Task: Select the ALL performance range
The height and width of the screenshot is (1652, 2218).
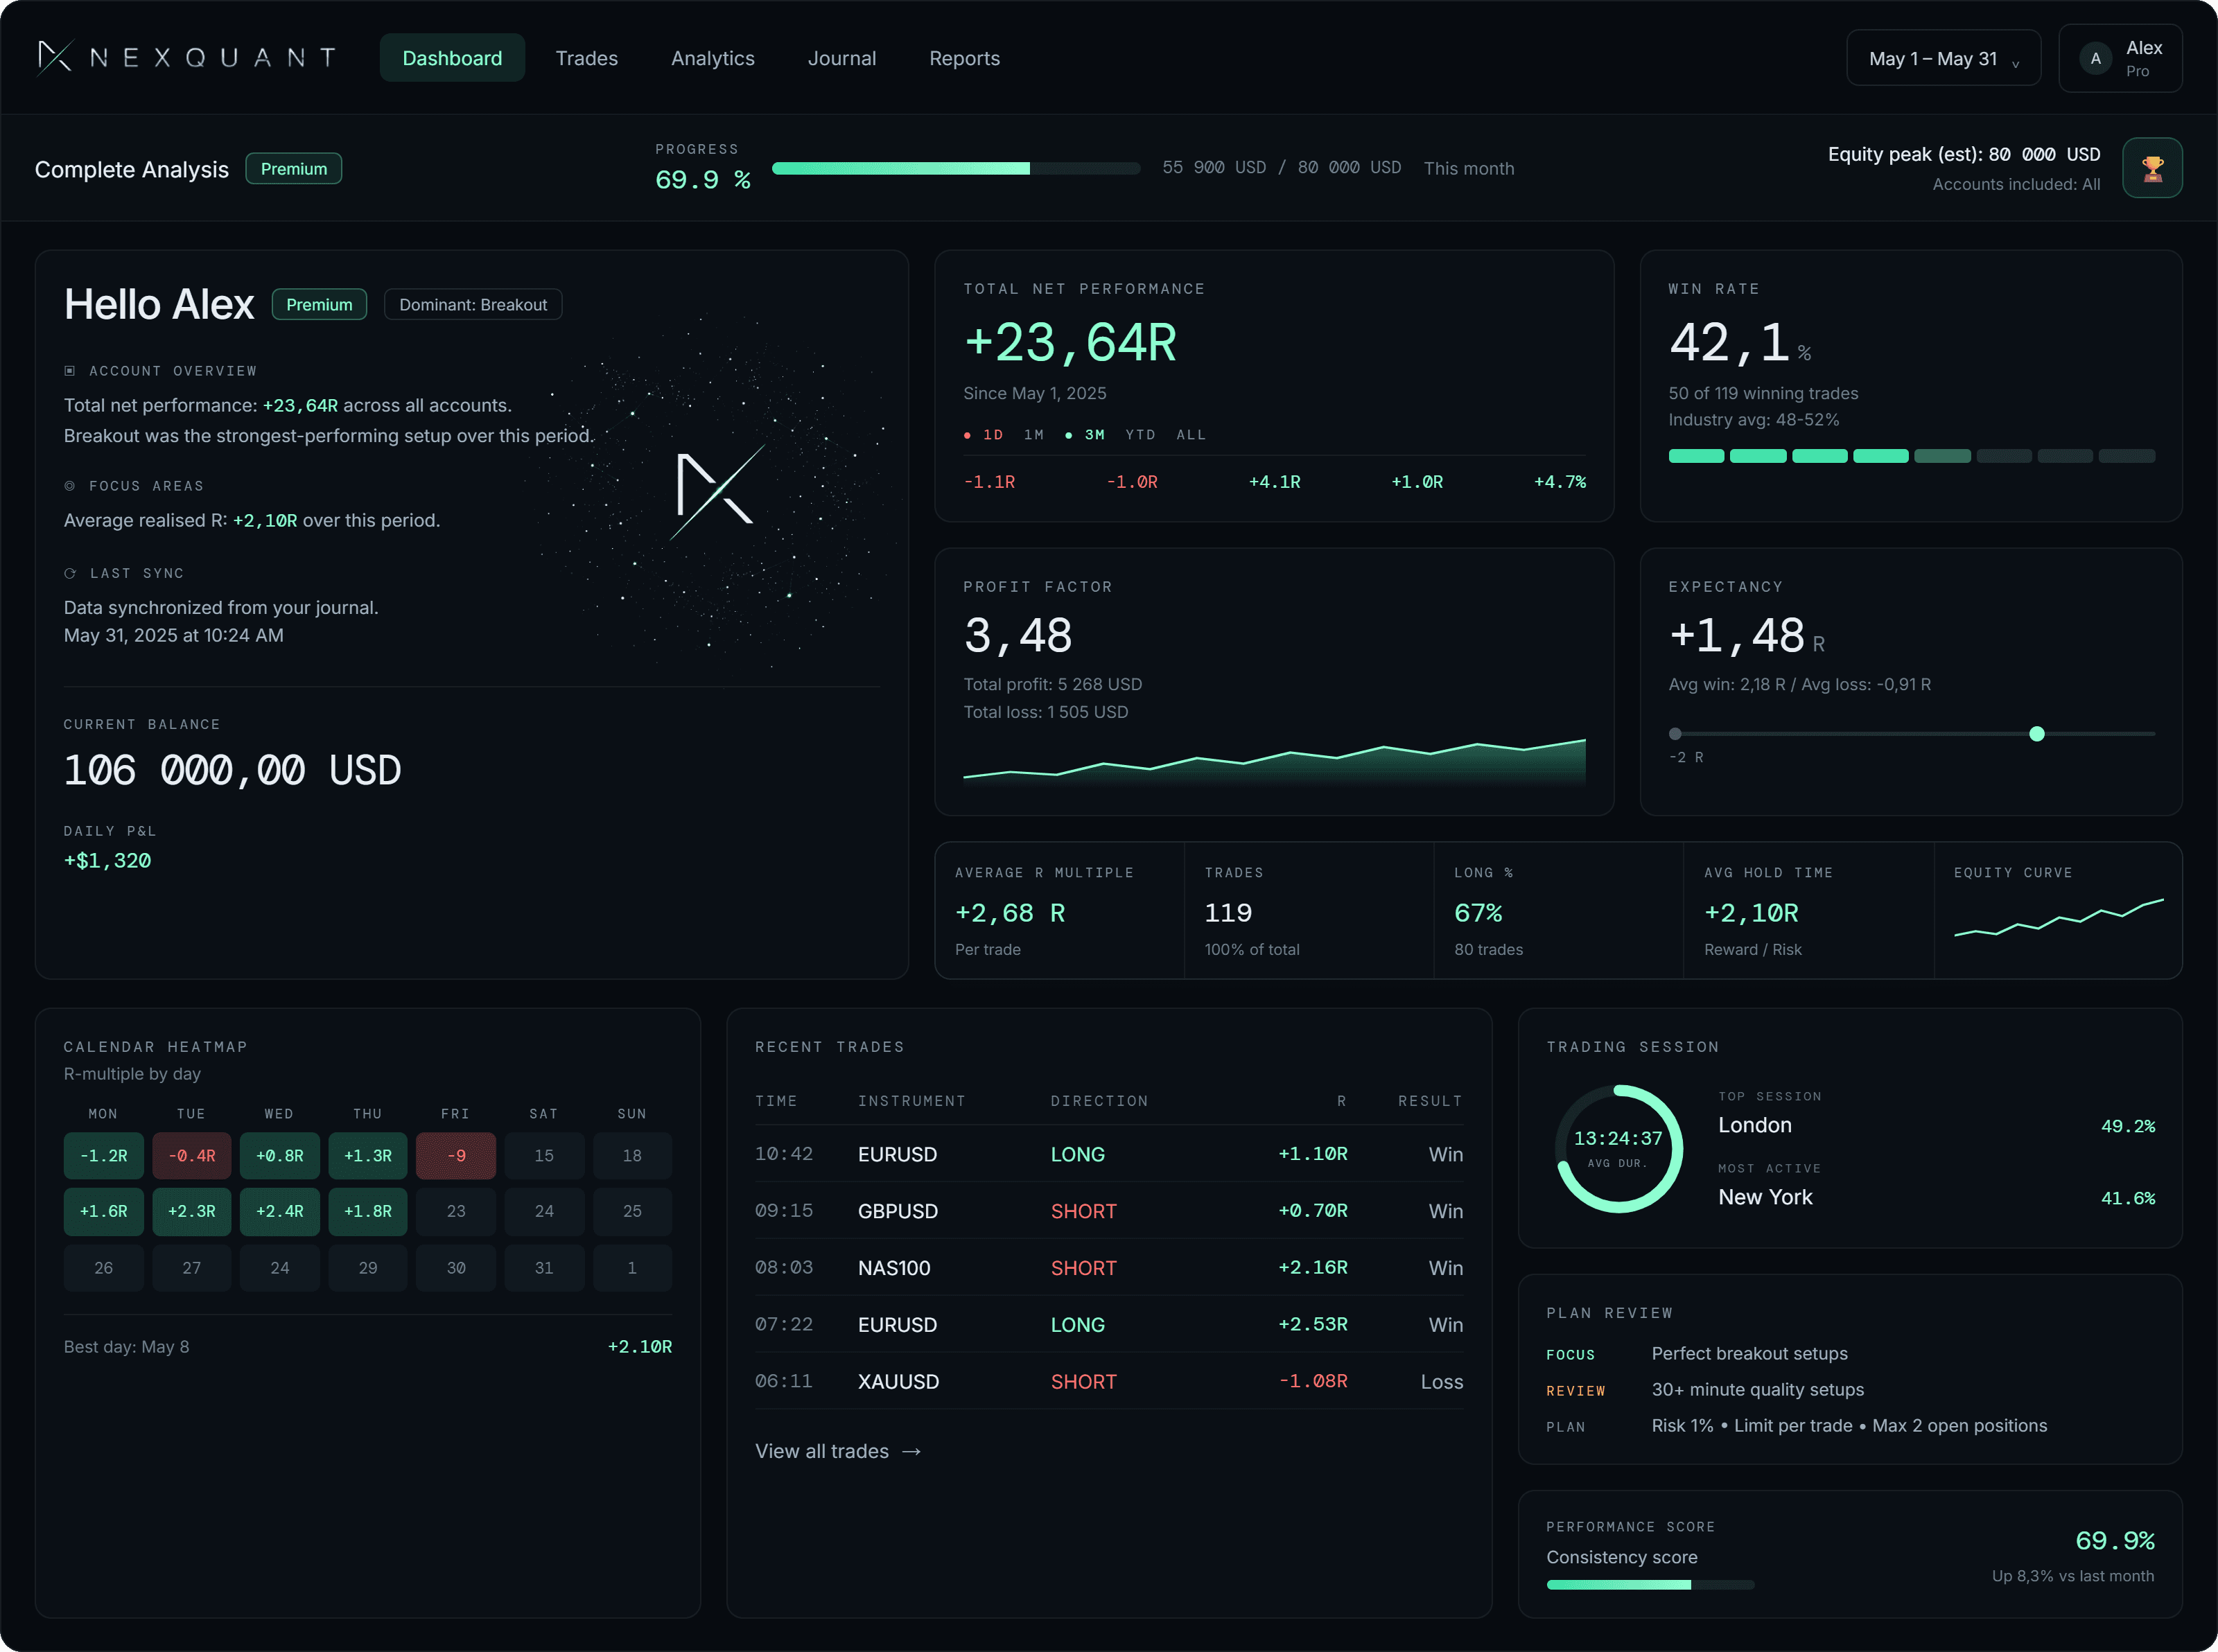Action: (1191, 435)
